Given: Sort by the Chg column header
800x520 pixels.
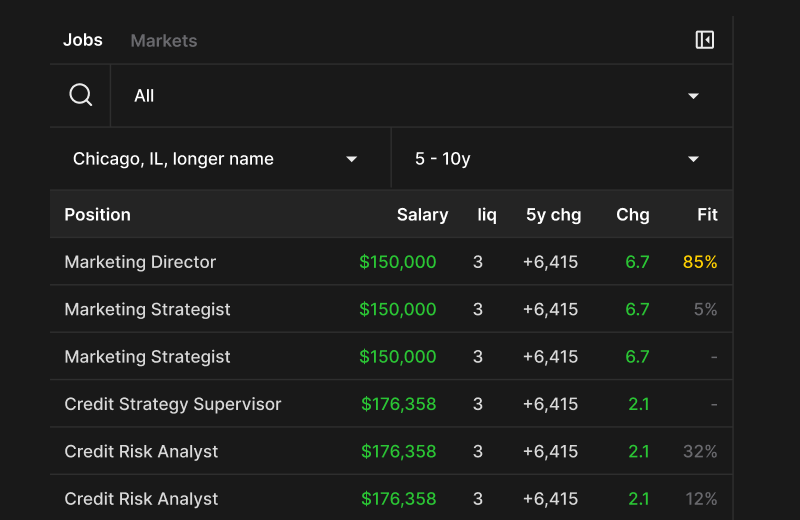Looking at the screenshot, I should coord(632,214).
